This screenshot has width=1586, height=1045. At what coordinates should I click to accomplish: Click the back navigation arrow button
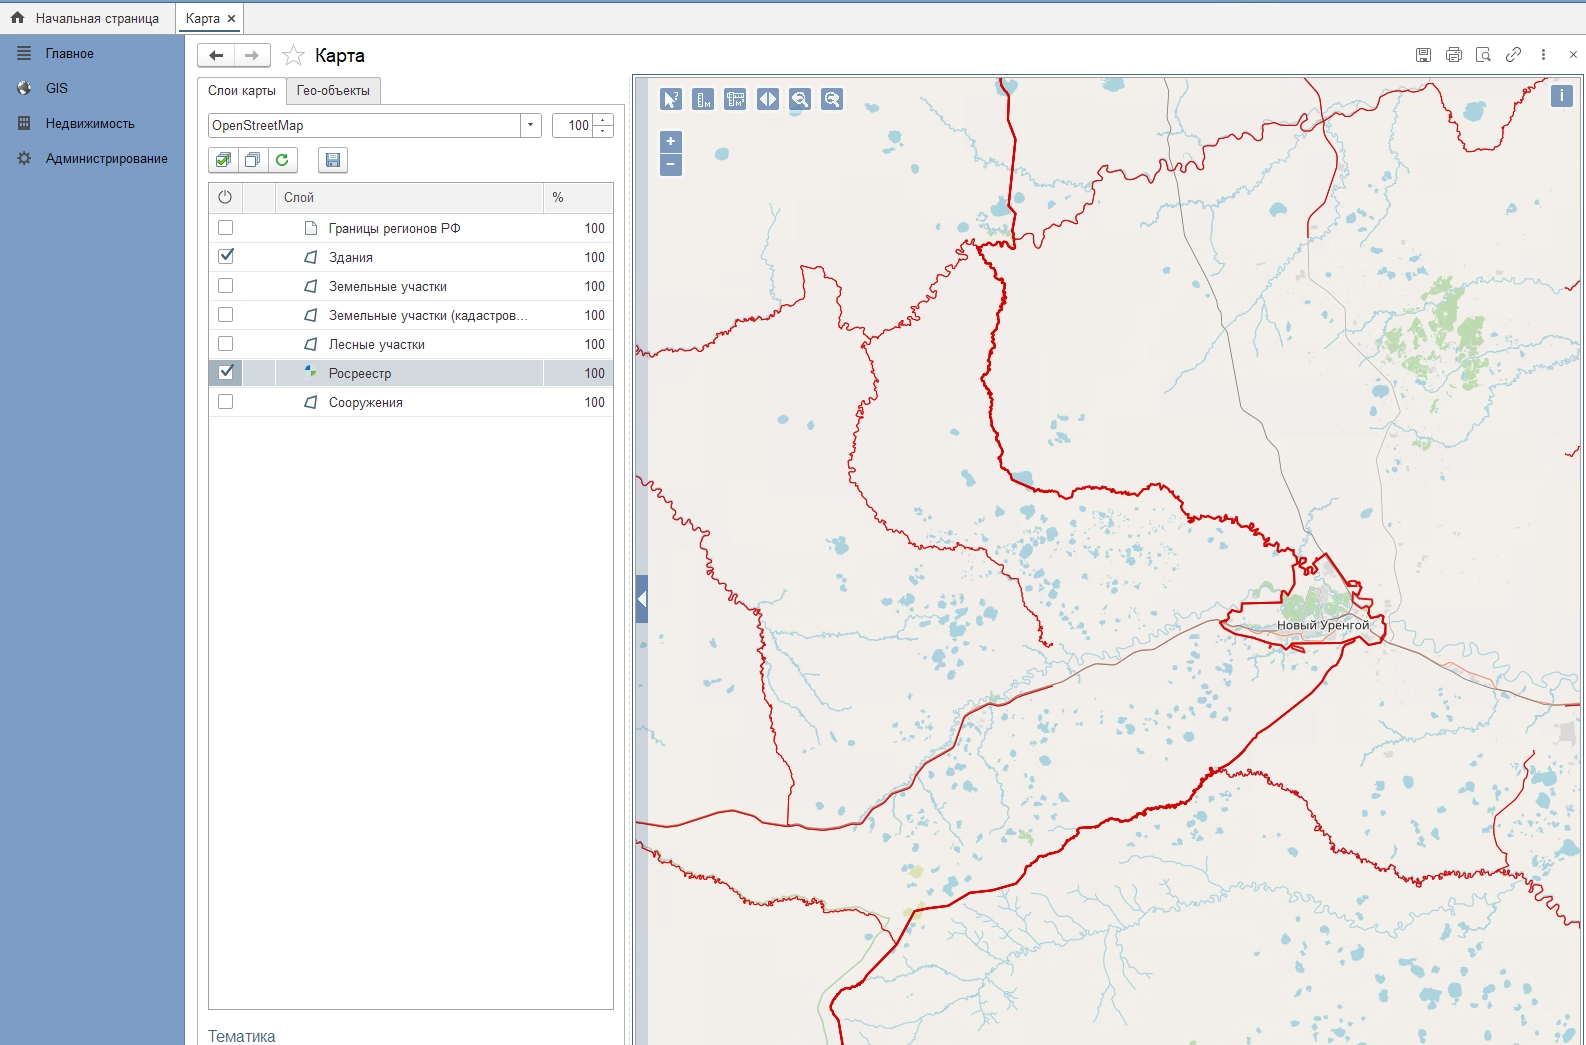tap(216, 55)
